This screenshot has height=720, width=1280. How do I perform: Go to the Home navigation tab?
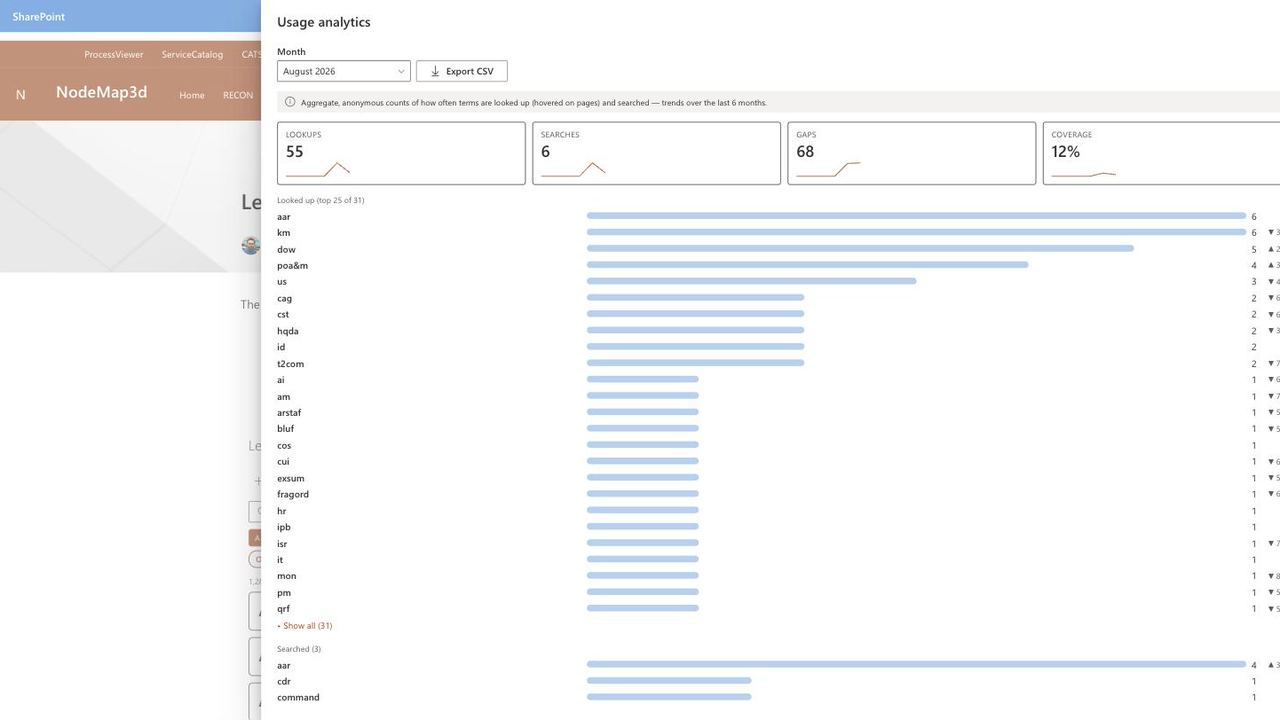coord(192,95)
